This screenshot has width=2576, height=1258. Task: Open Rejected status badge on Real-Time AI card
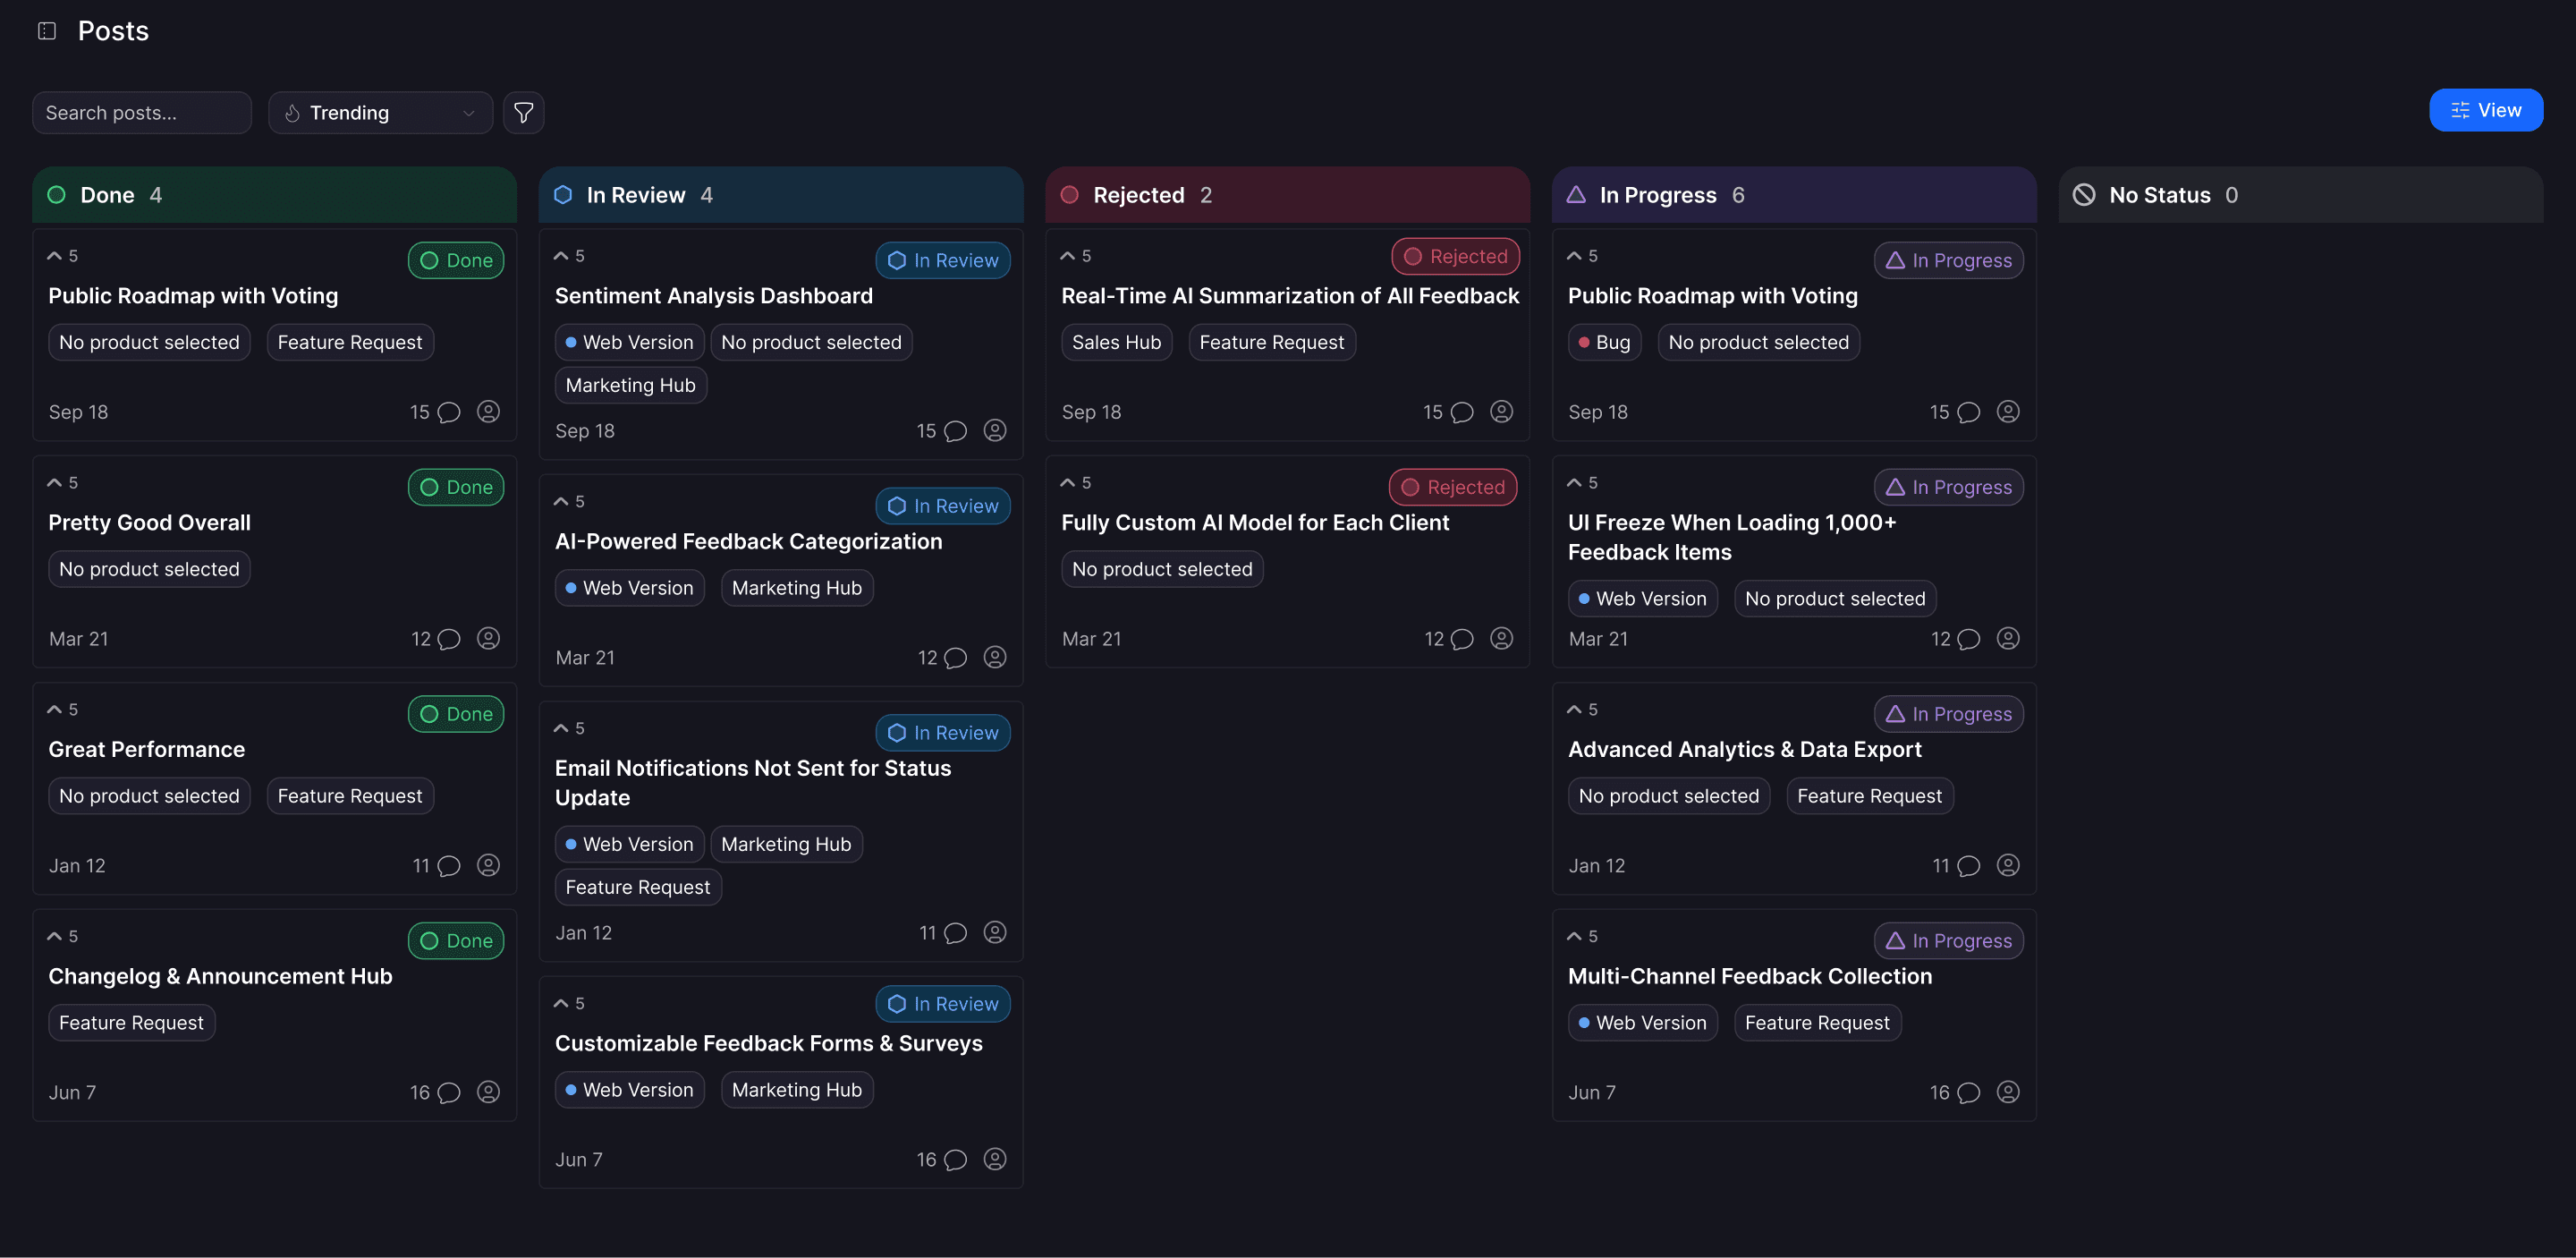(1455, 257)
